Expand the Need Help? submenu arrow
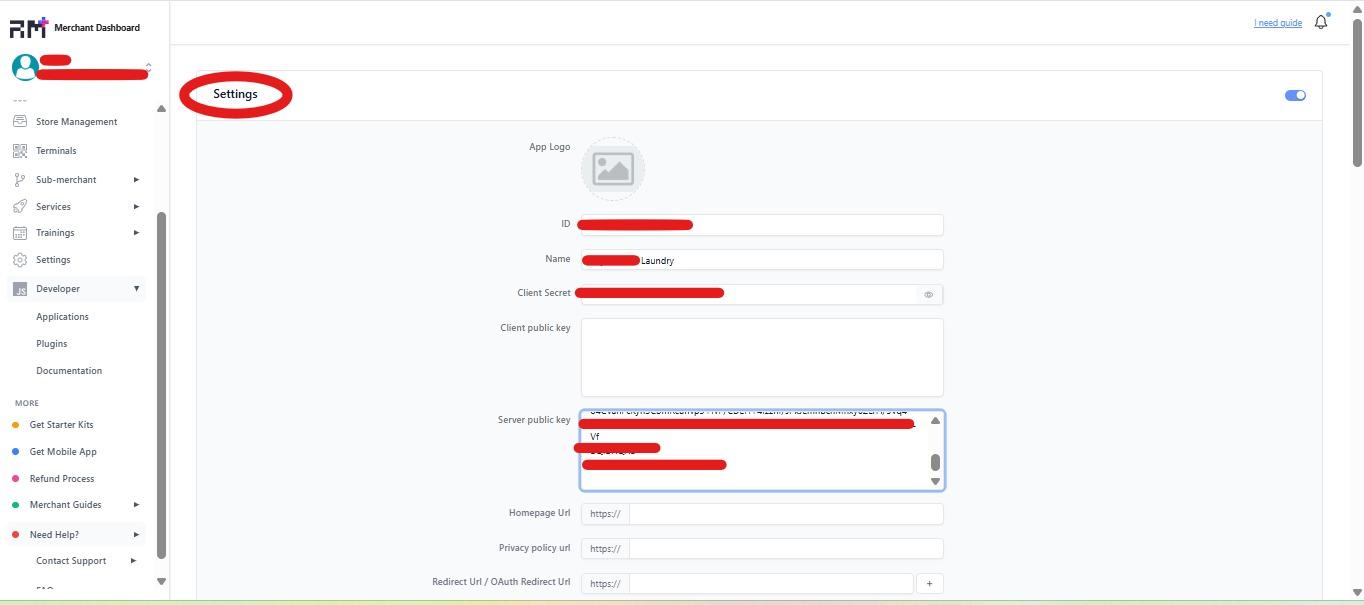Image resolution: width=1364 pixels, height=605 pixels. [136, 534]
